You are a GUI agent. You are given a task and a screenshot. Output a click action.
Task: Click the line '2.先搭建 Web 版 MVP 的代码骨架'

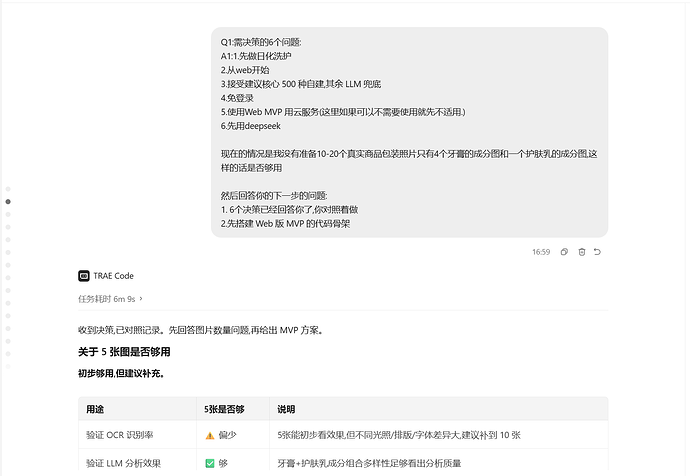coord(285,224)
